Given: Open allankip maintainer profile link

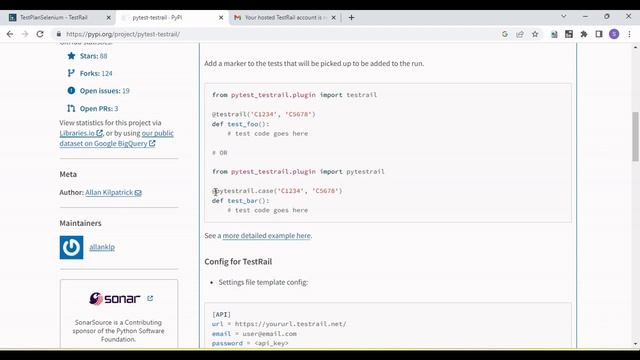Looking at the screenshot, I should 102,247.
